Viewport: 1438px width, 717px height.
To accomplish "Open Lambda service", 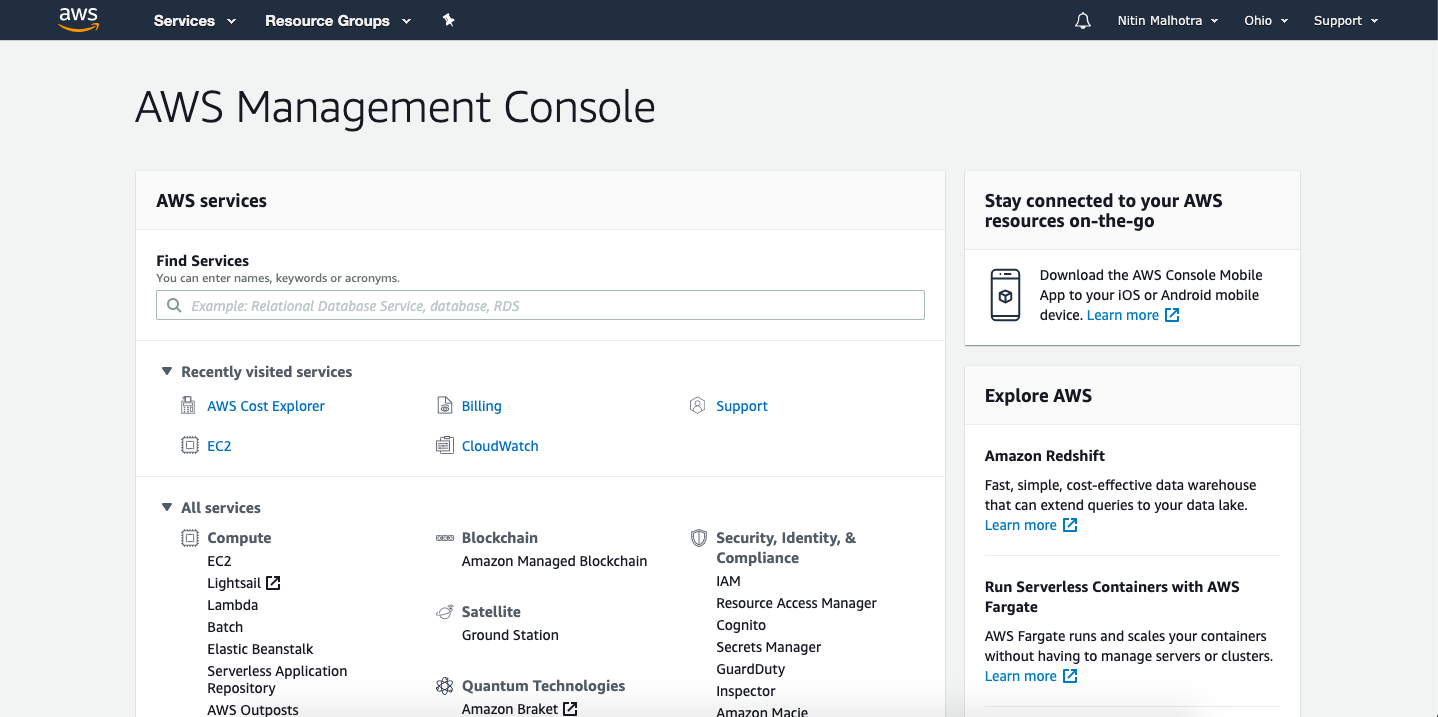I will pos(232,605).
